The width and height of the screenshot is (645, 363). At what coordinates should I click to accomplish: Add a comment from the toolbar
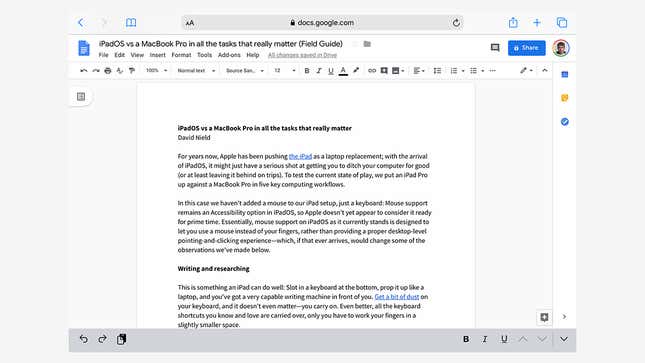(x=384, y=71)
